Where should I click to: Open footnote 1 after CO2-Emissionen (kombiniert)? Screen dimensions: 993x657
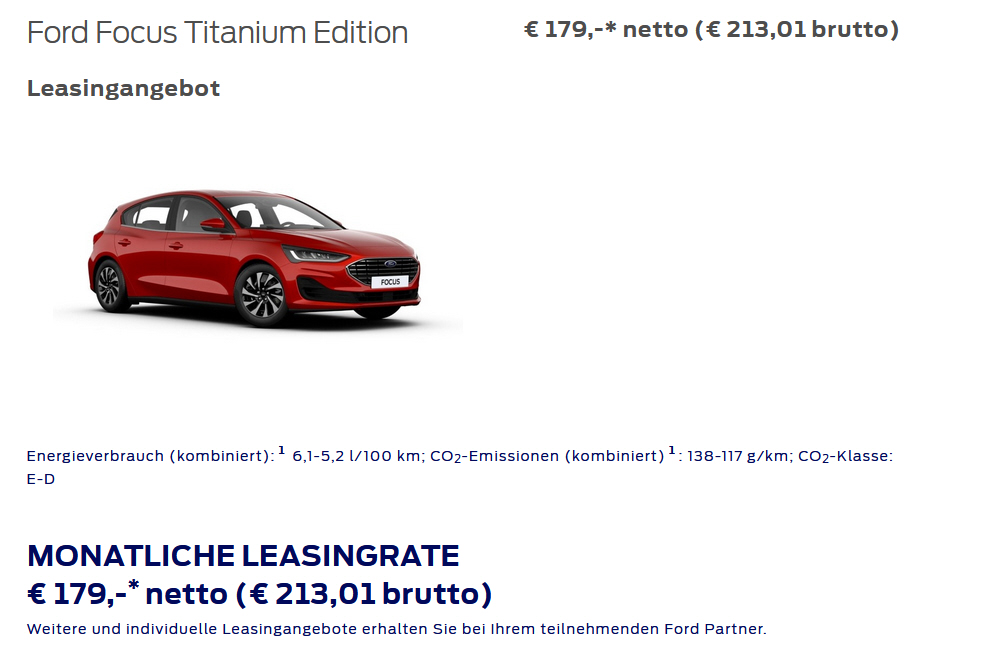coord(672,450)
